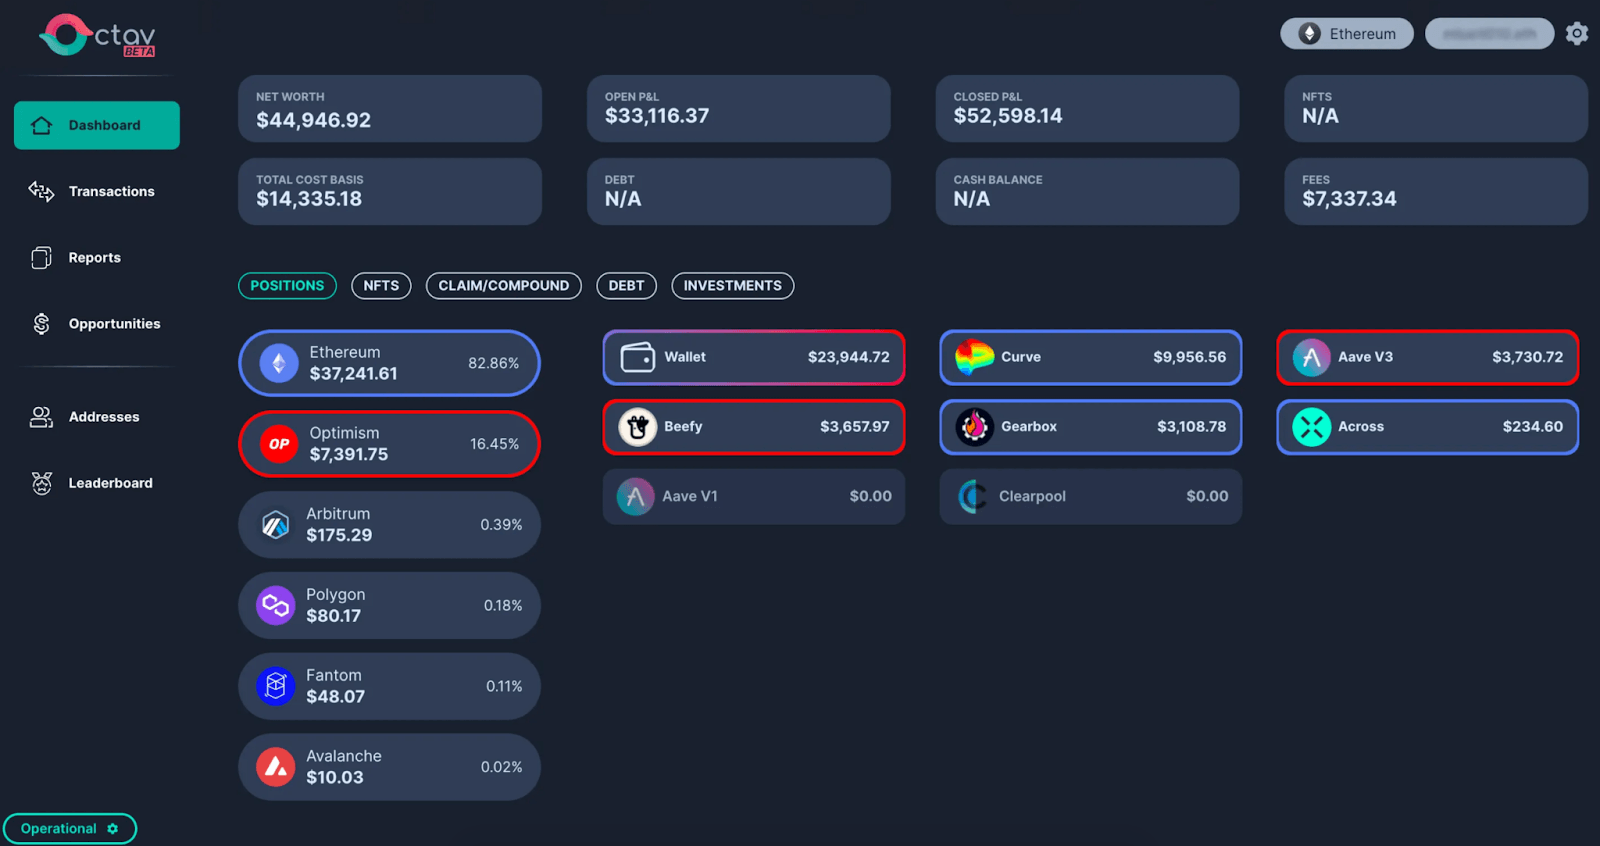Viewport: 1600px width, 846px height.
Task: Click the Reports document icon
Action: (x=42, y=258)
